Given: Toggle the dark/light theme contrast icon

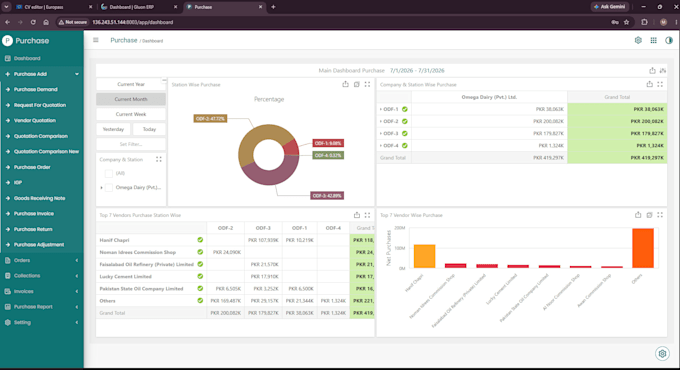Looking at the screenshot, I should coord(669,40).
